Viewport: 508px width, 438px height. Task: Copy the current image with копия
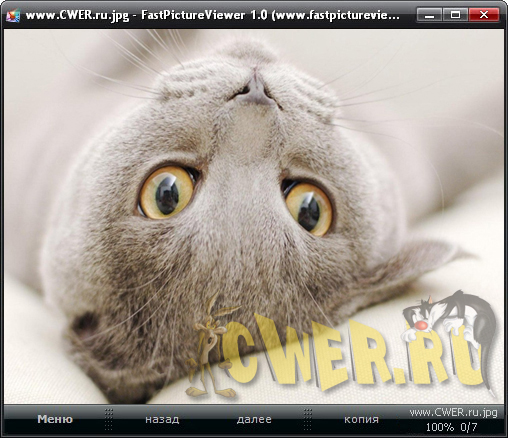[361, 419]
